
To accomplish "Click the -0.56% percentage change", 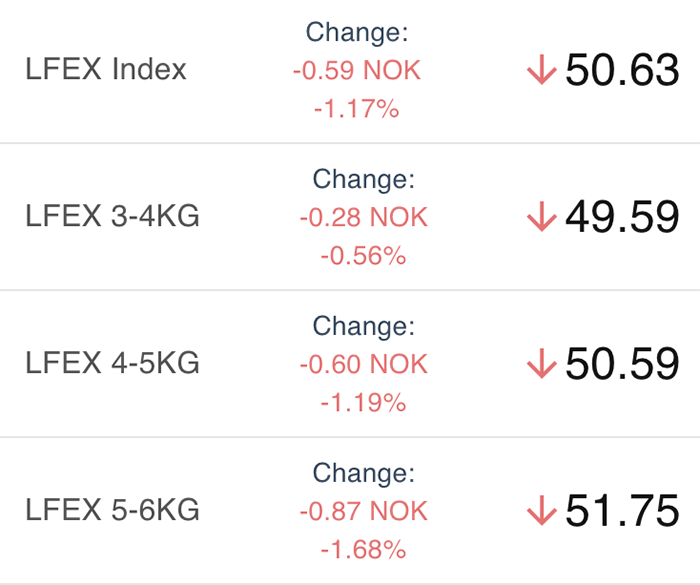I will [x=363, y=256].
